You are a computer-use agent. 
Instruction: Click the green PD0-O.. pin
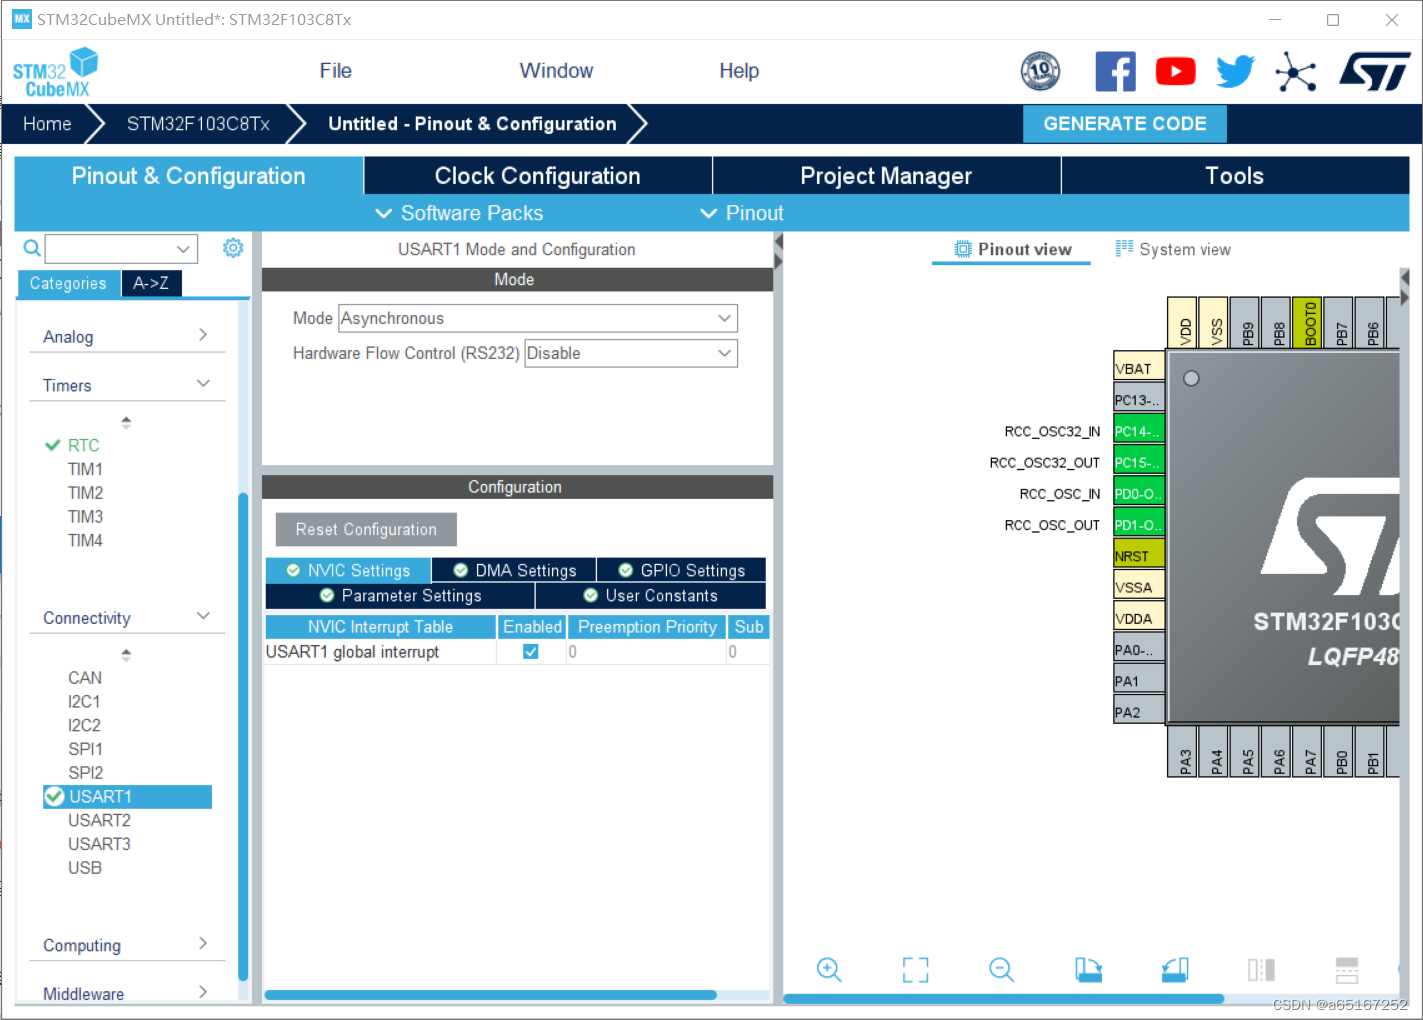(1139, 493)
